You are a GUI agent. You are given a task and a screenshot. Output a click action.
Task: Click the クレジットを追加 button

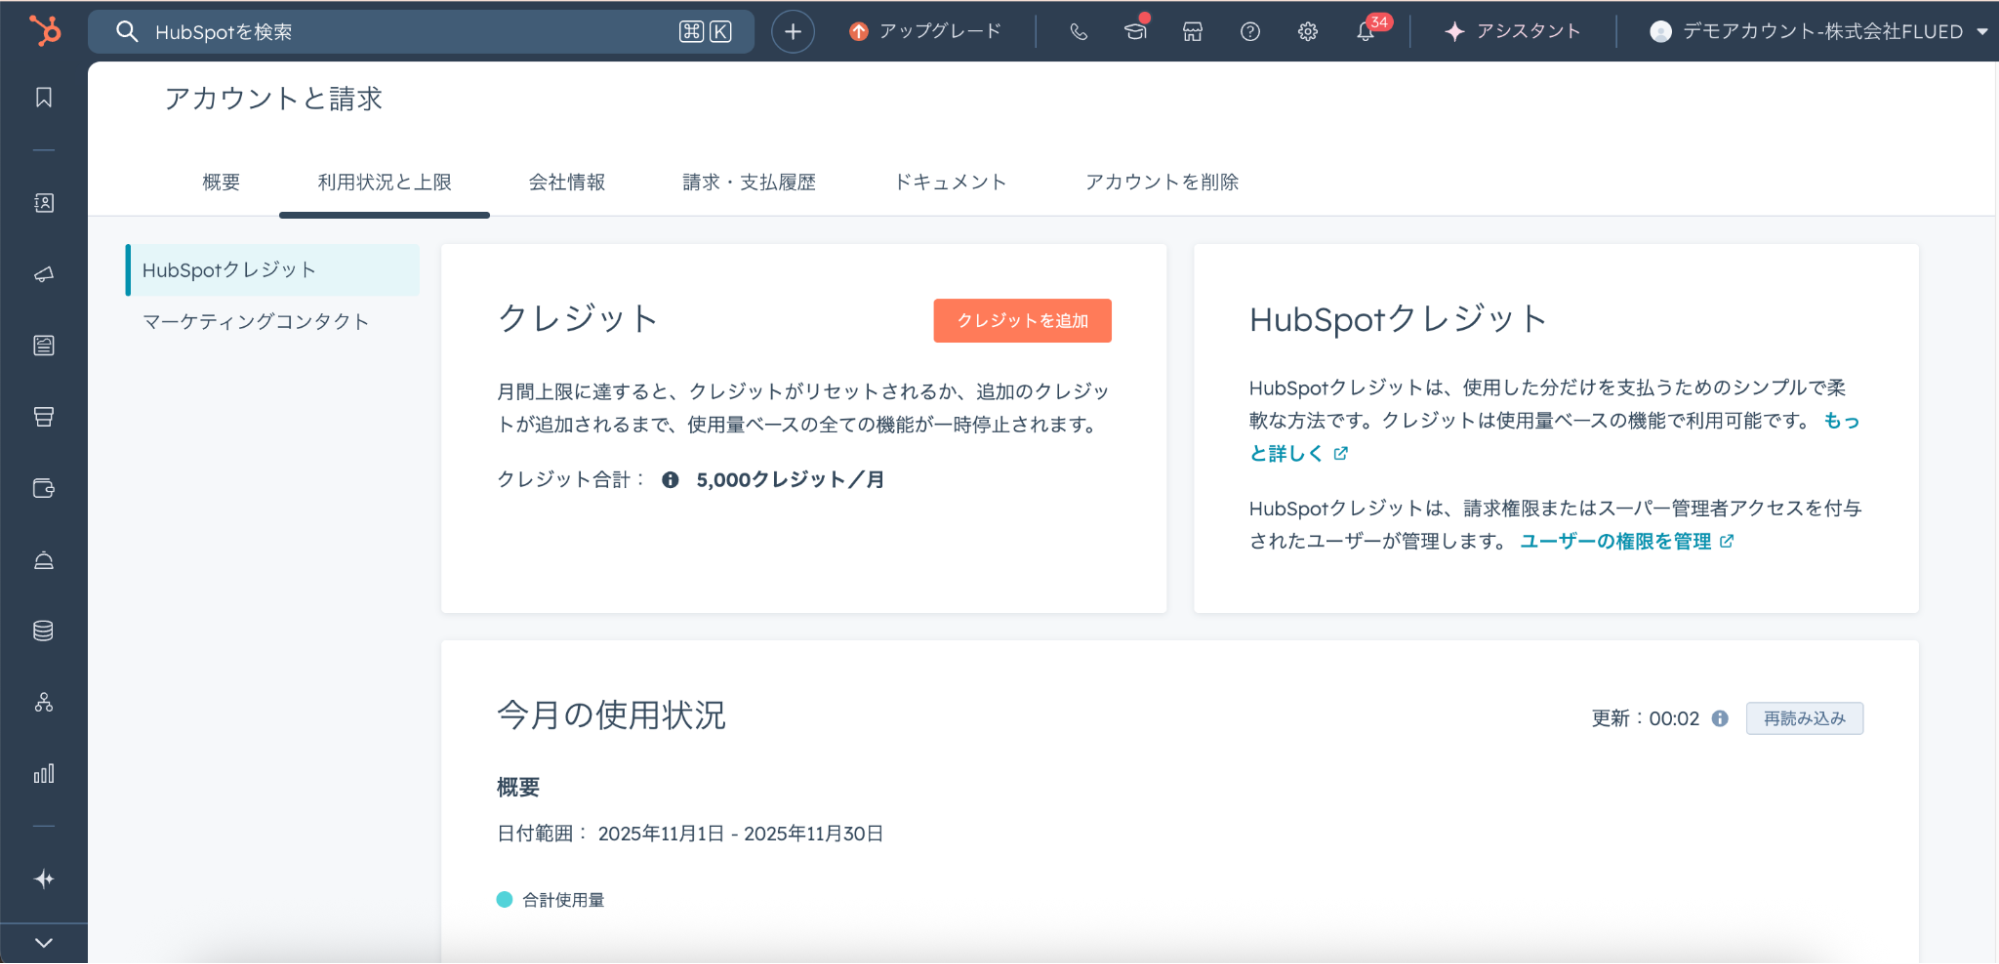(1022, 321)
